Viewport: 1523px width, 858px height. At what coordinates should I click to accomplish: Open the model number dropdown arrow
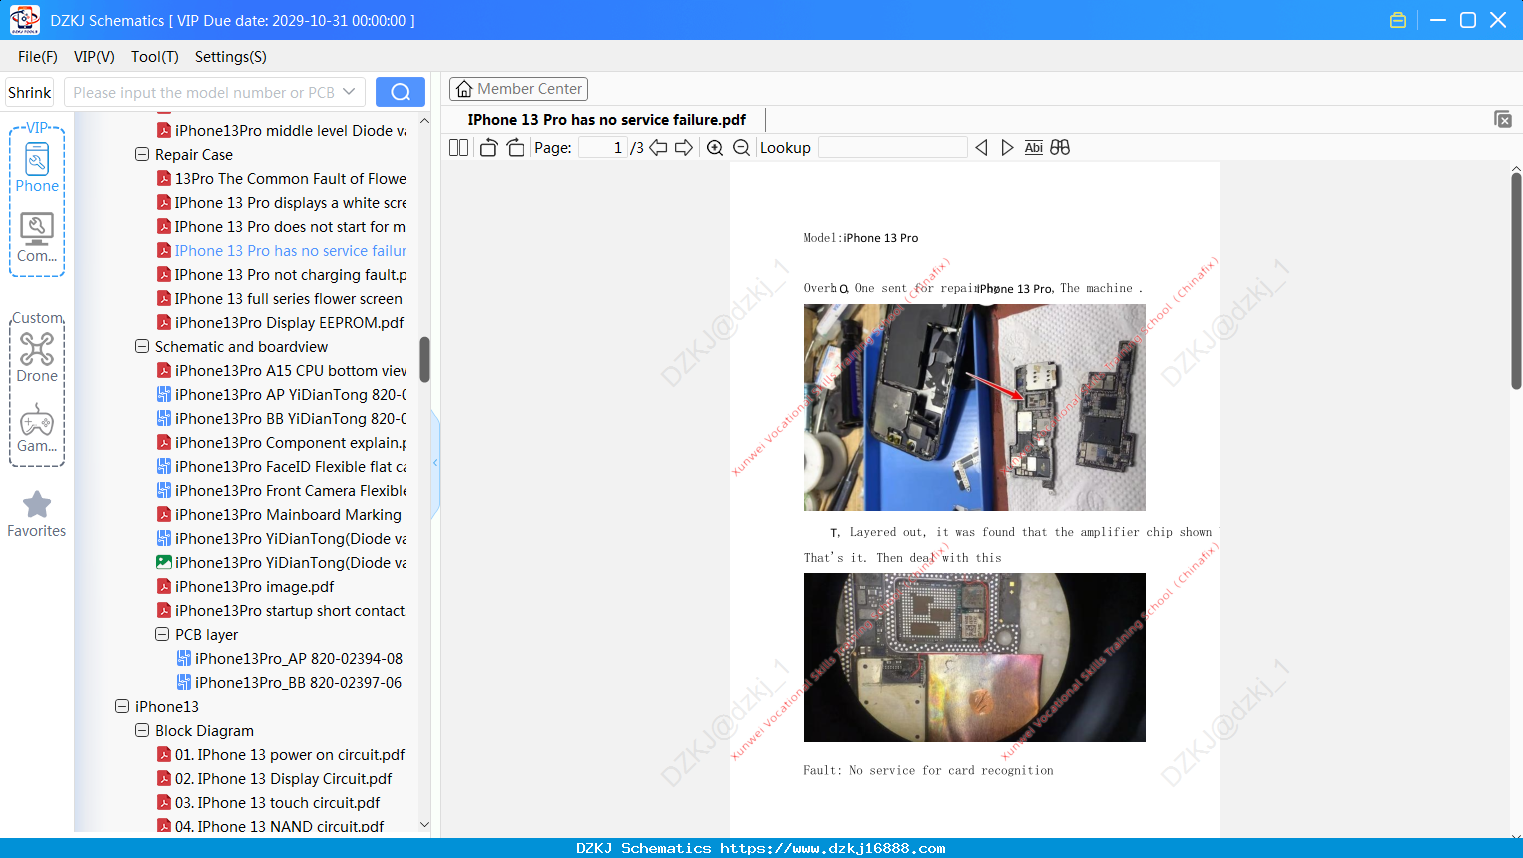tap(349, 92)
